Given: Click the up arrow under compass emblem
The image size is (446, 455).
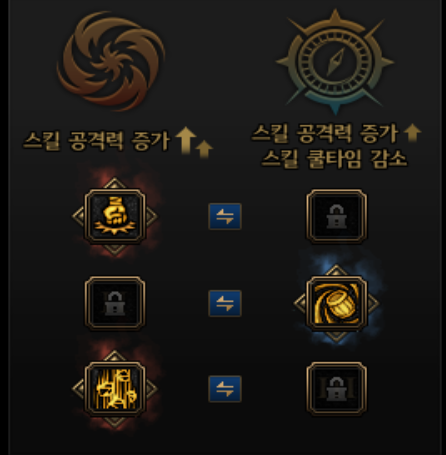Looking at the screenshot, I should point(412,132).
